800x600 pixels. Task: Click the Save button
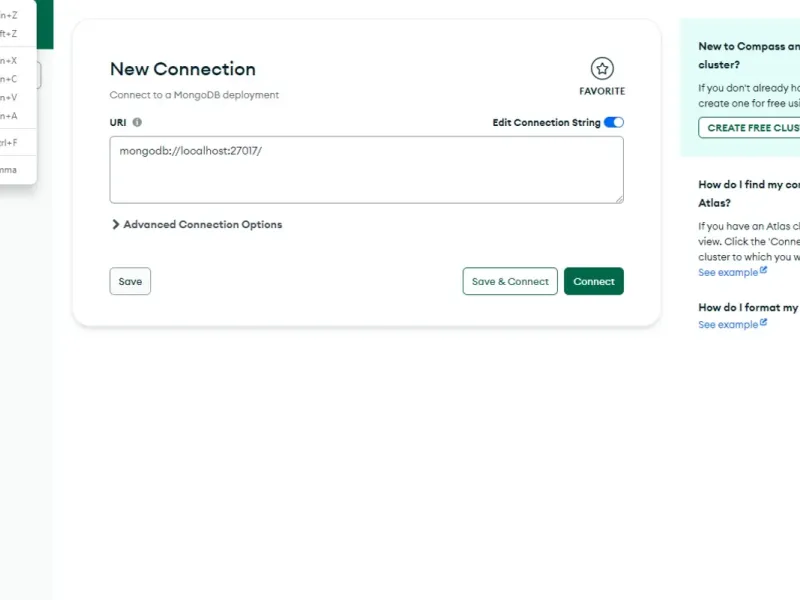pyautogui.click(x=130, y=282)
